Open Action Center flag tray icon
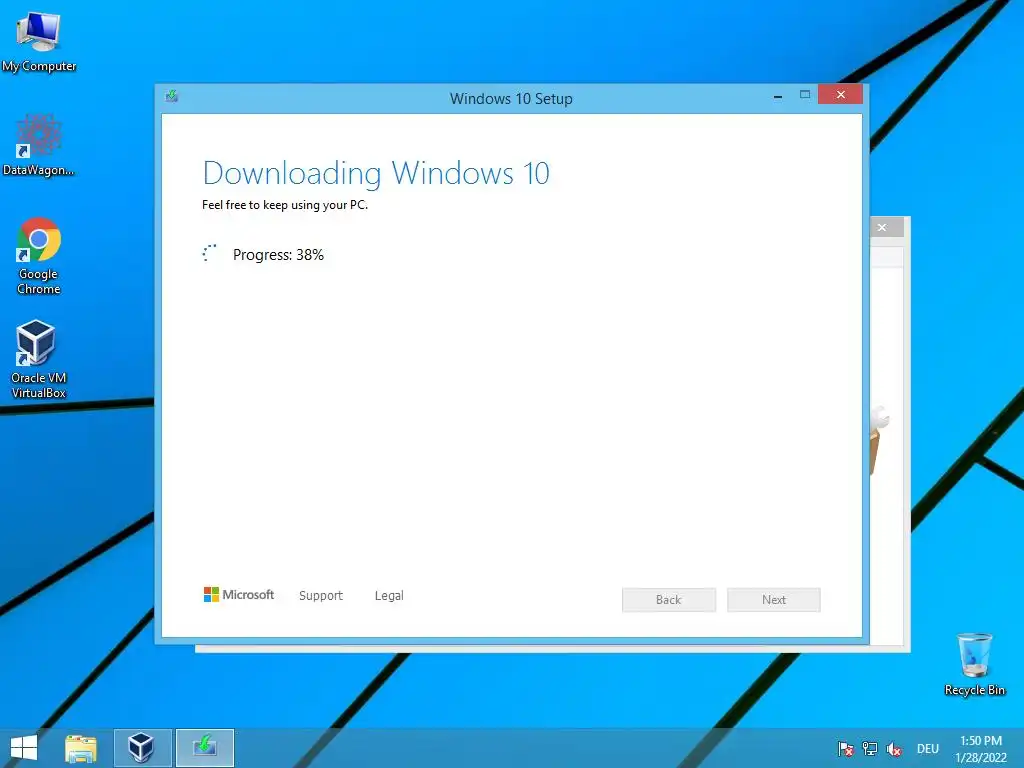This screenshot has height=768, width=1024. coord(846,749)
